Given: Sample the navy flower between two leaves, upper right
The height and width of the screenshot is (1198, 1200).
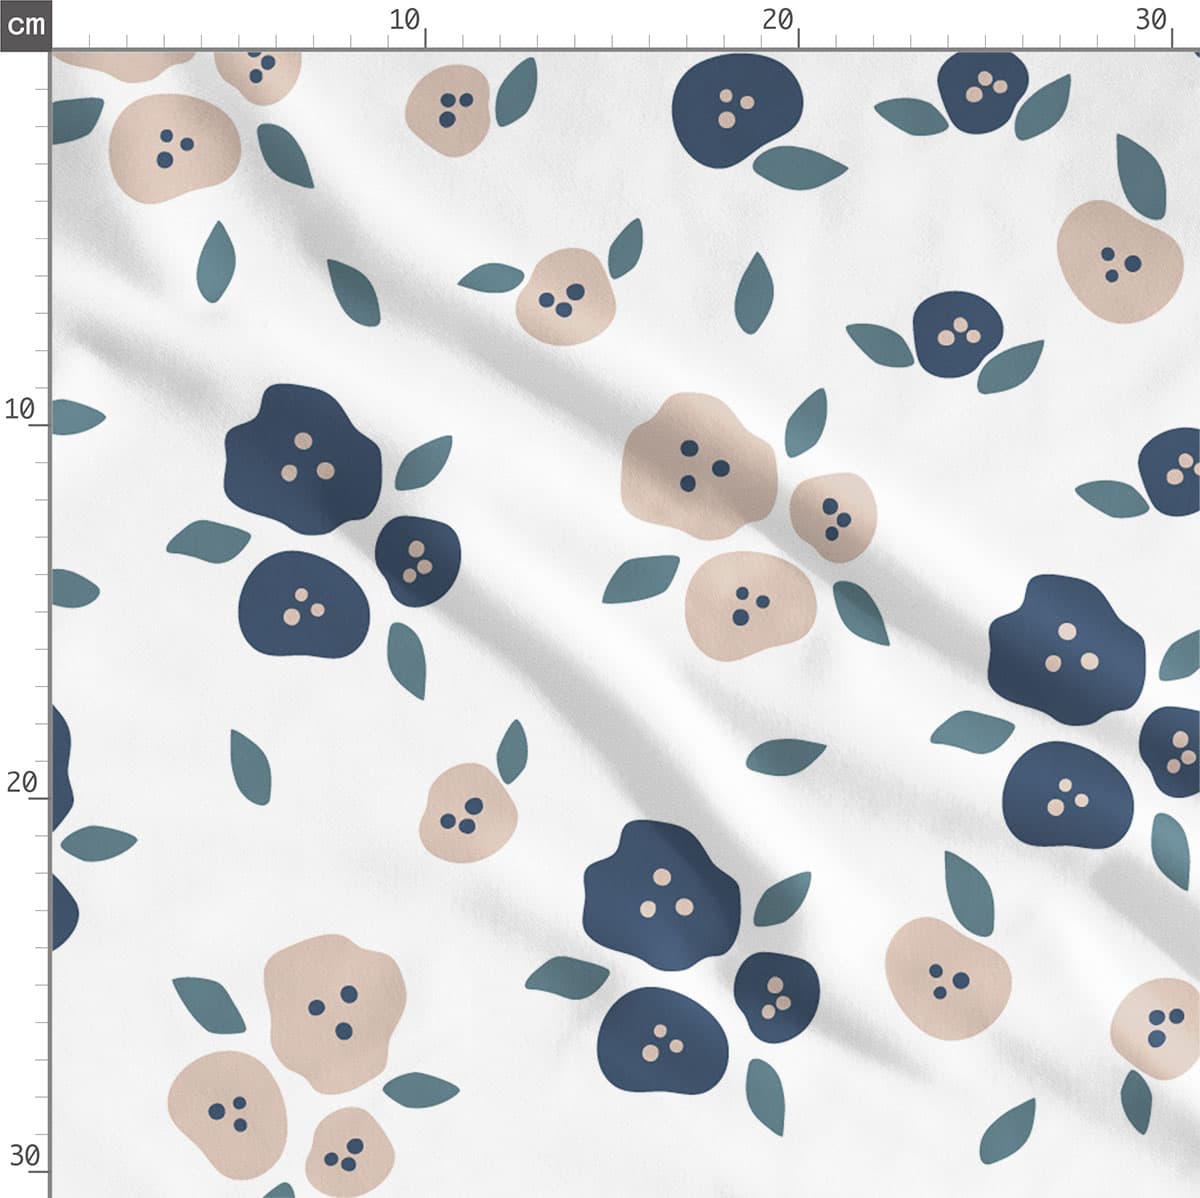Looking at the screenshot, I should coord(957,333).
